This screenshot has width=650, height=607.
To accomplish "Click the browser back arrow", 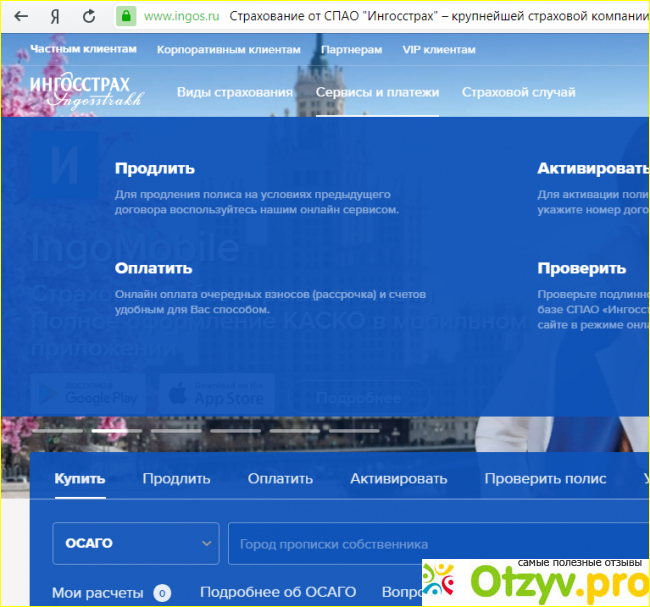I will pyautogui.click(x=20, y=16).
